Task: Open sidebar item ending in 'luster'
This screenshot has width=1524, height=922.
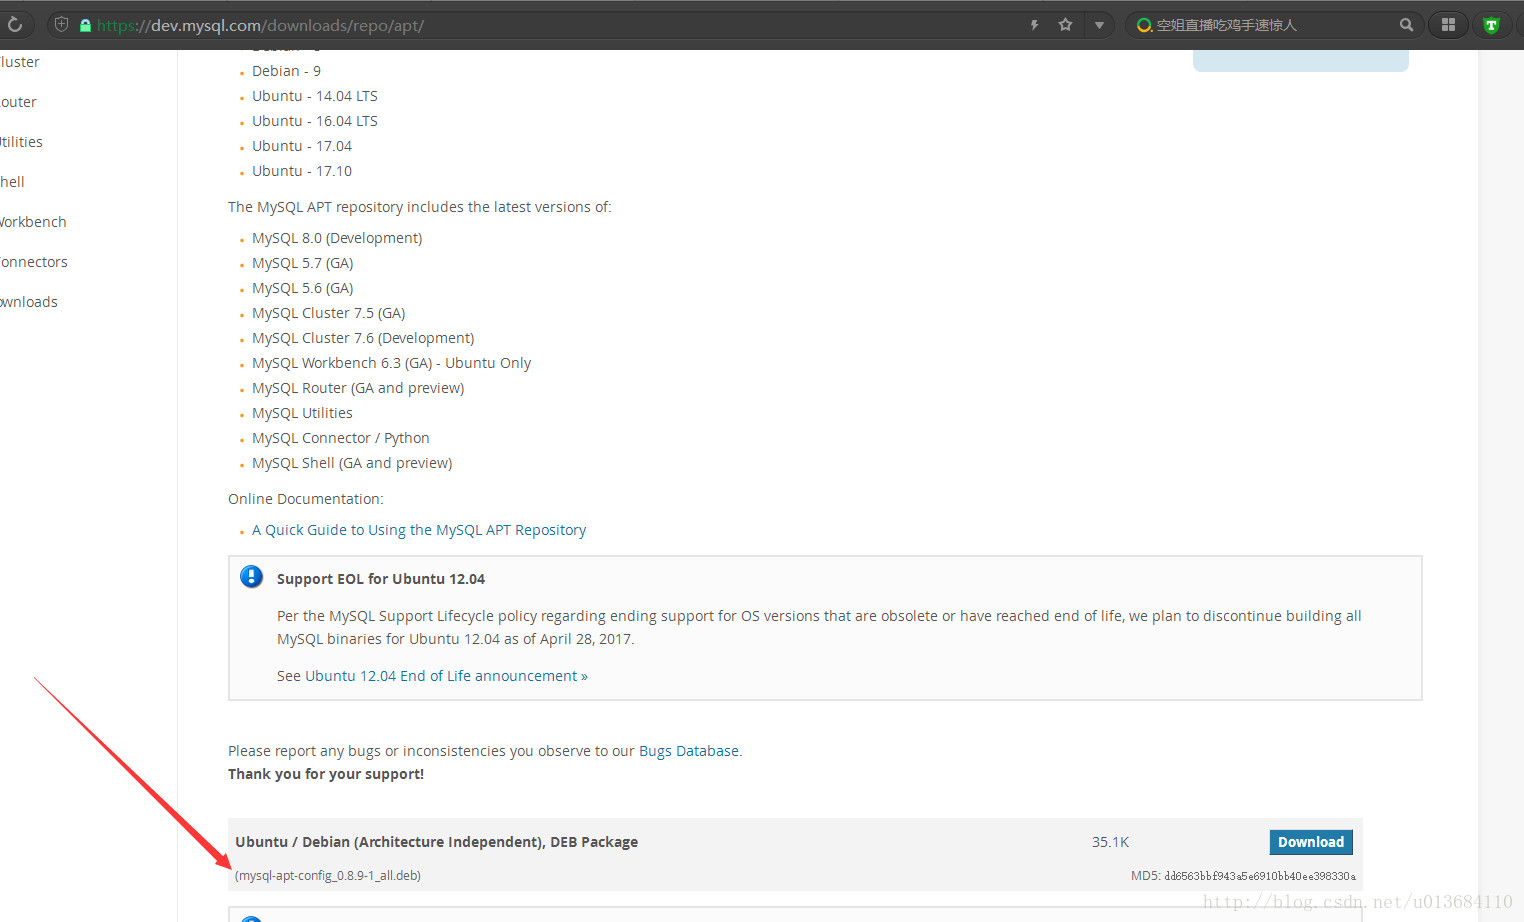Action: click(x=20, y=62)
